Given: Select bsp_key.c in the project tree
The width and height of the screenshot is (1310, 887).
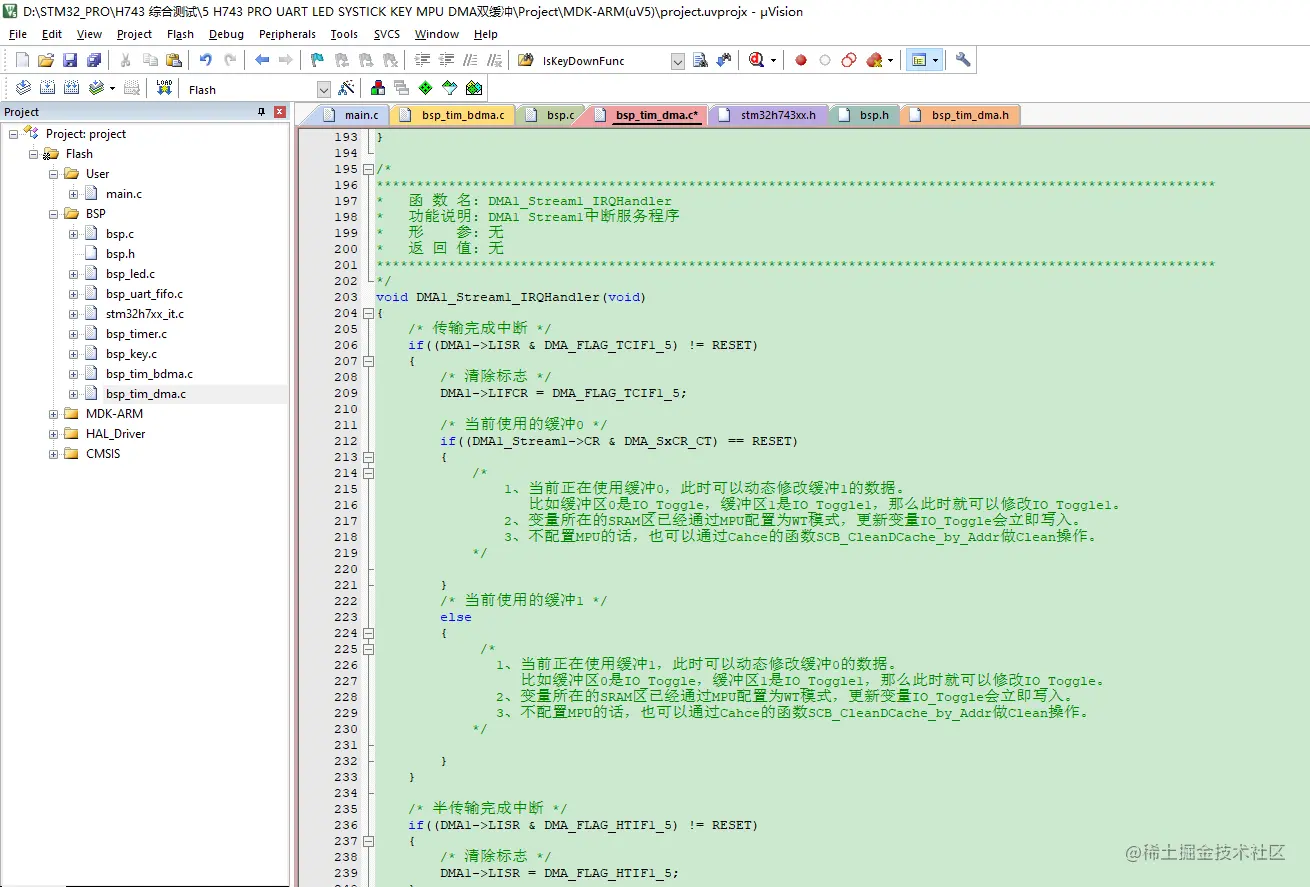Looking at the screenshot, I should (x=131, y=354).
